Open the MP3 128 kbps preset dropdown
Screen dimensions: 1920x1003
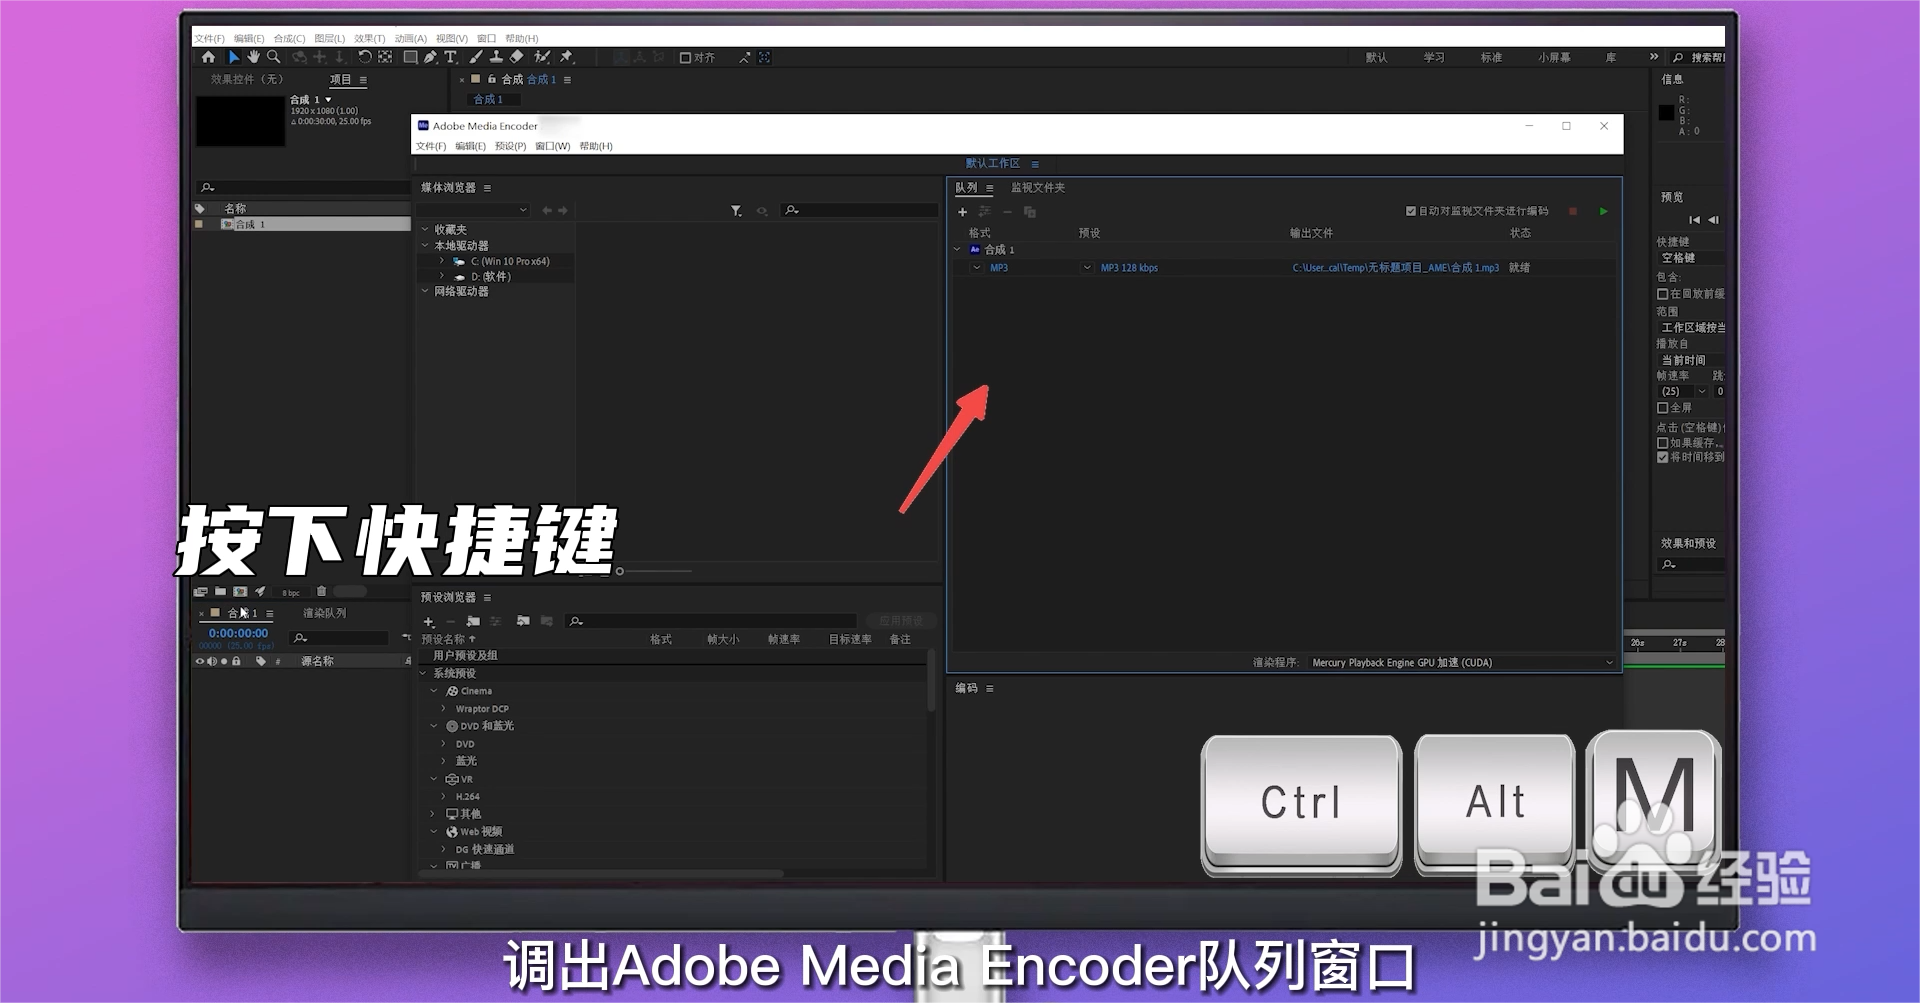(x=1087, y=268)
